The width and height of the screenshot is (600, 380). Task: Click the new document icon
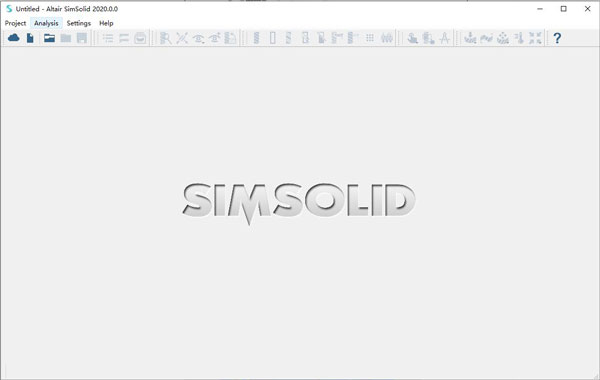click(30, 38)
